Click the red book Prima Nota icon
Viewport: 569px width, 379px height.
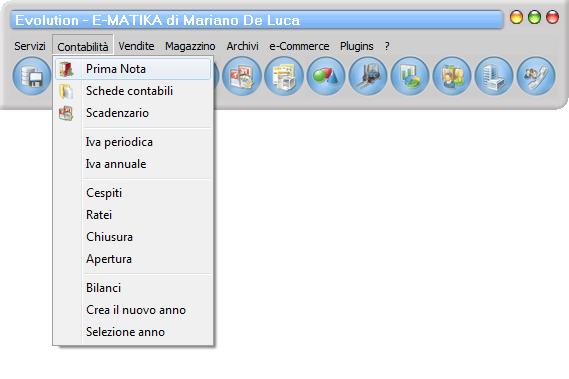(x=66, y=69)
